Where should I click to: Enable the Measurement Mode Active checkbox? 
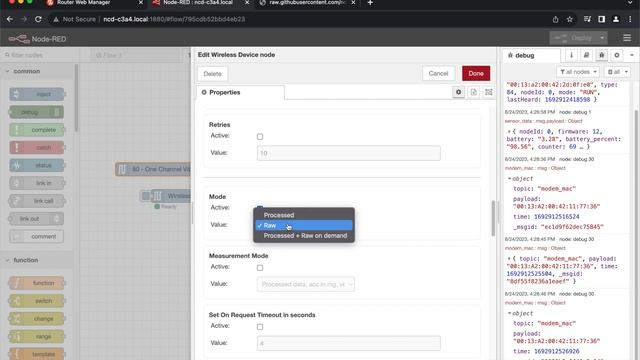click(260, 268)
